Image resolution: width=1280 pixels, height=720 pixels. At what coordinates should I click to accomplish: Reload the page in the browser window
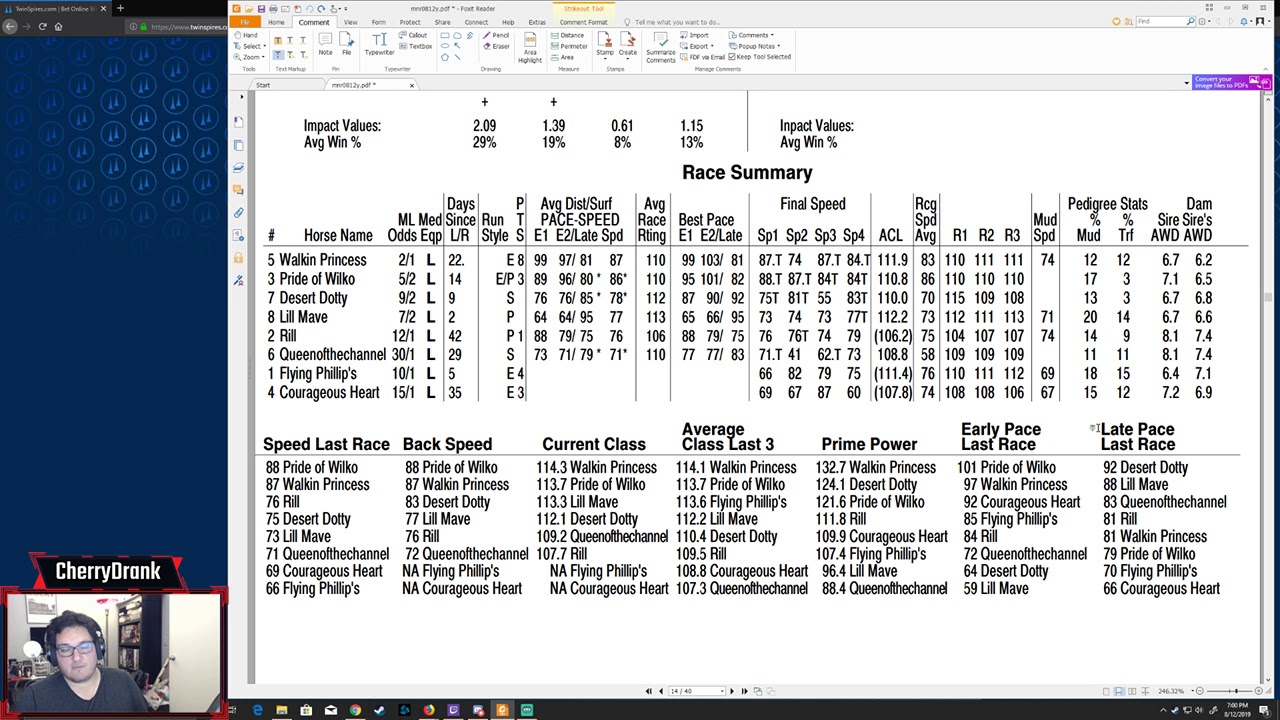(42, 26)
